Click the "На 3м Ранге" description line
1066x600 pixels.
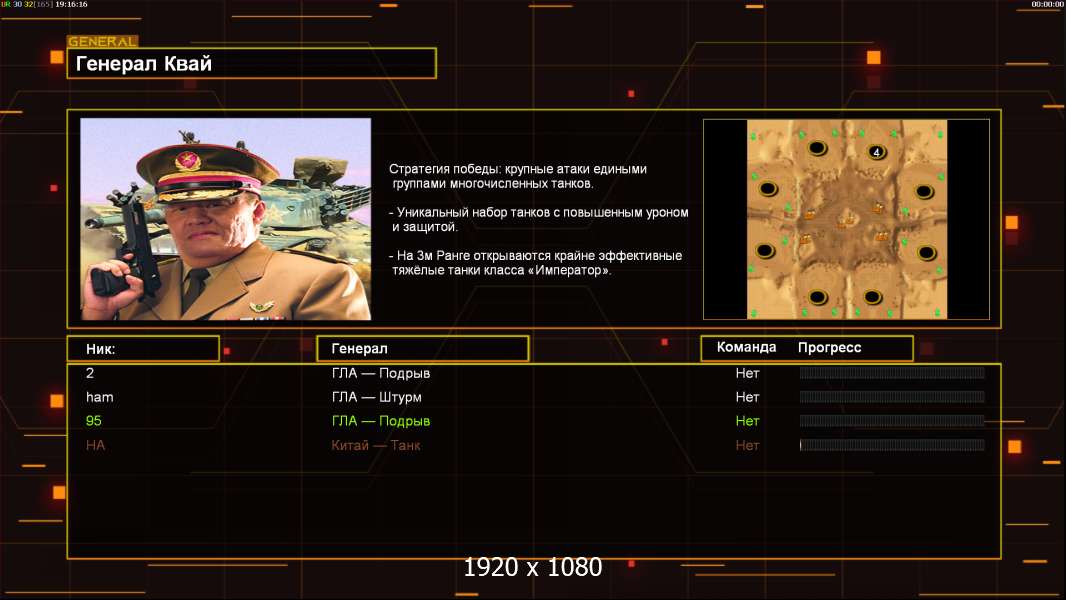pyautogui.click(x=535, y=263)
